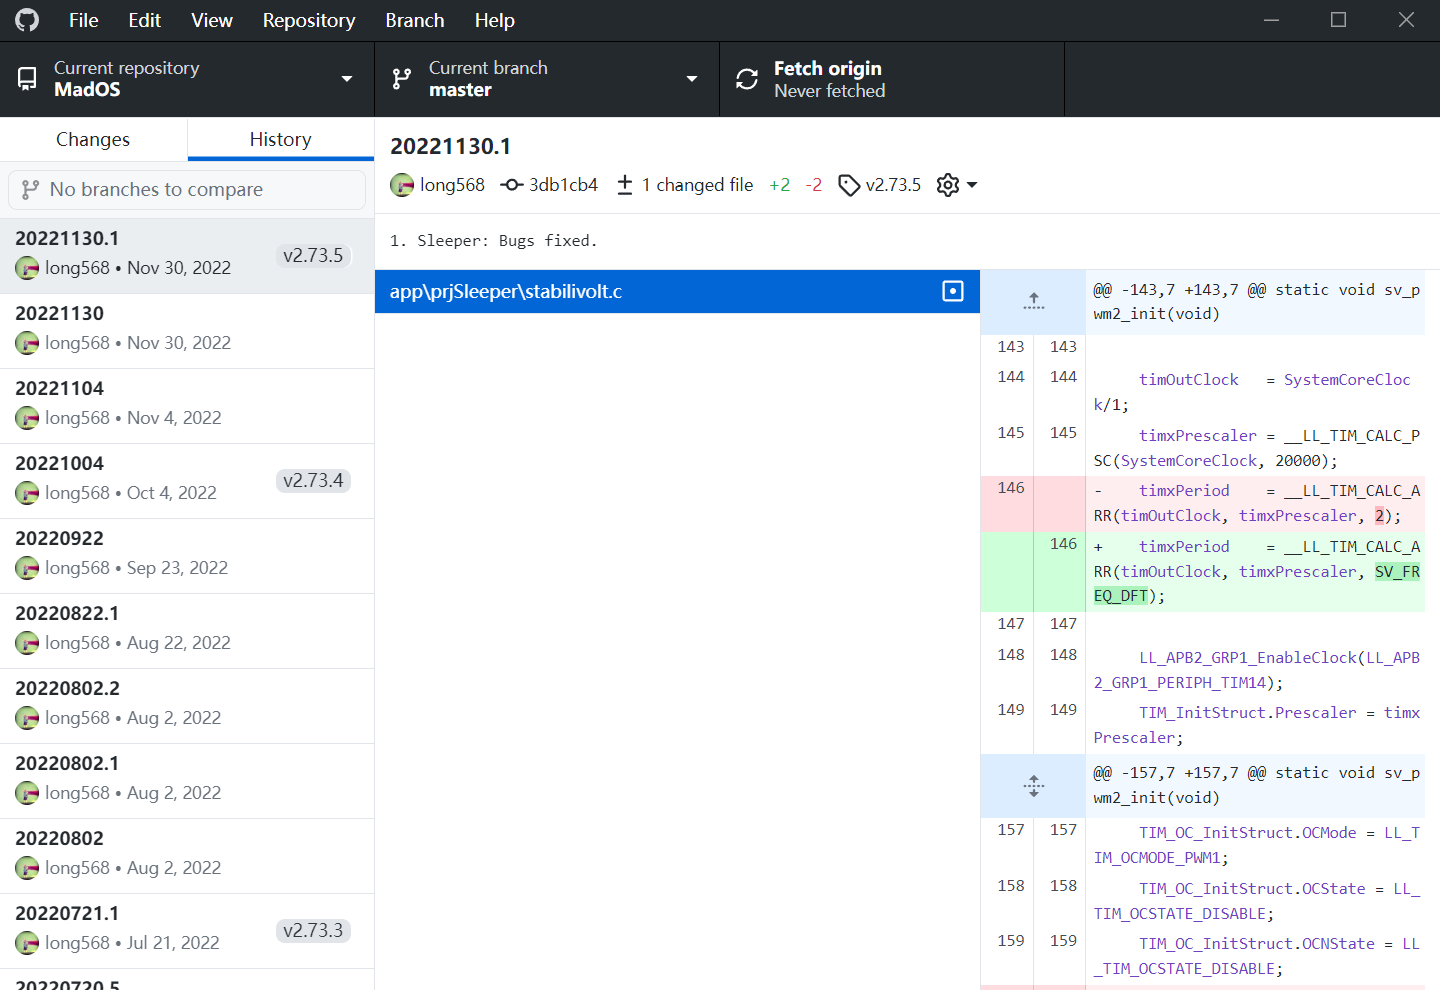Click the branch icon beside master

point(402,79)
